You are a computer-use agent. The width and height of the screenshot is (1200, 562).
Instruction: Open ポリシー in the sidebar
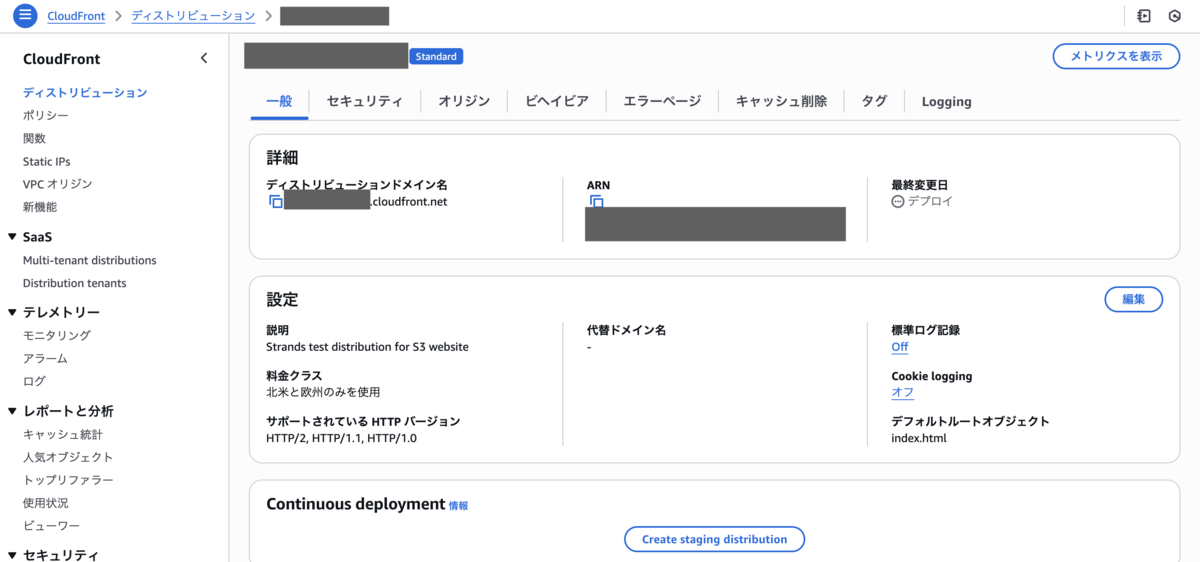tap(46, 116)
